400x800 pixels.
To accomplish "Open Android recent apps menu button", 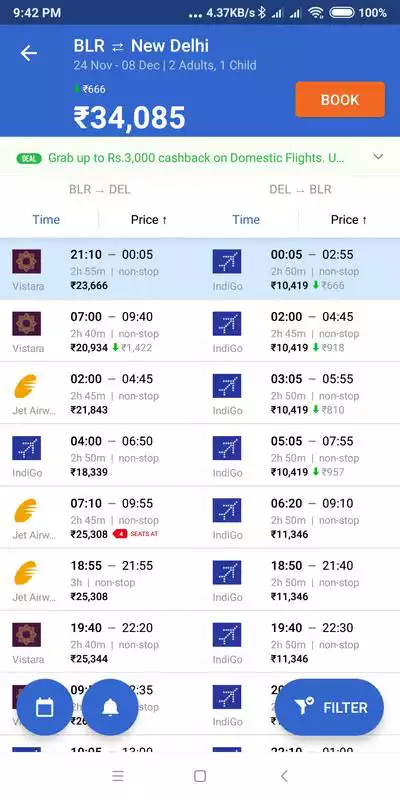I will click(x=118, y=776).
